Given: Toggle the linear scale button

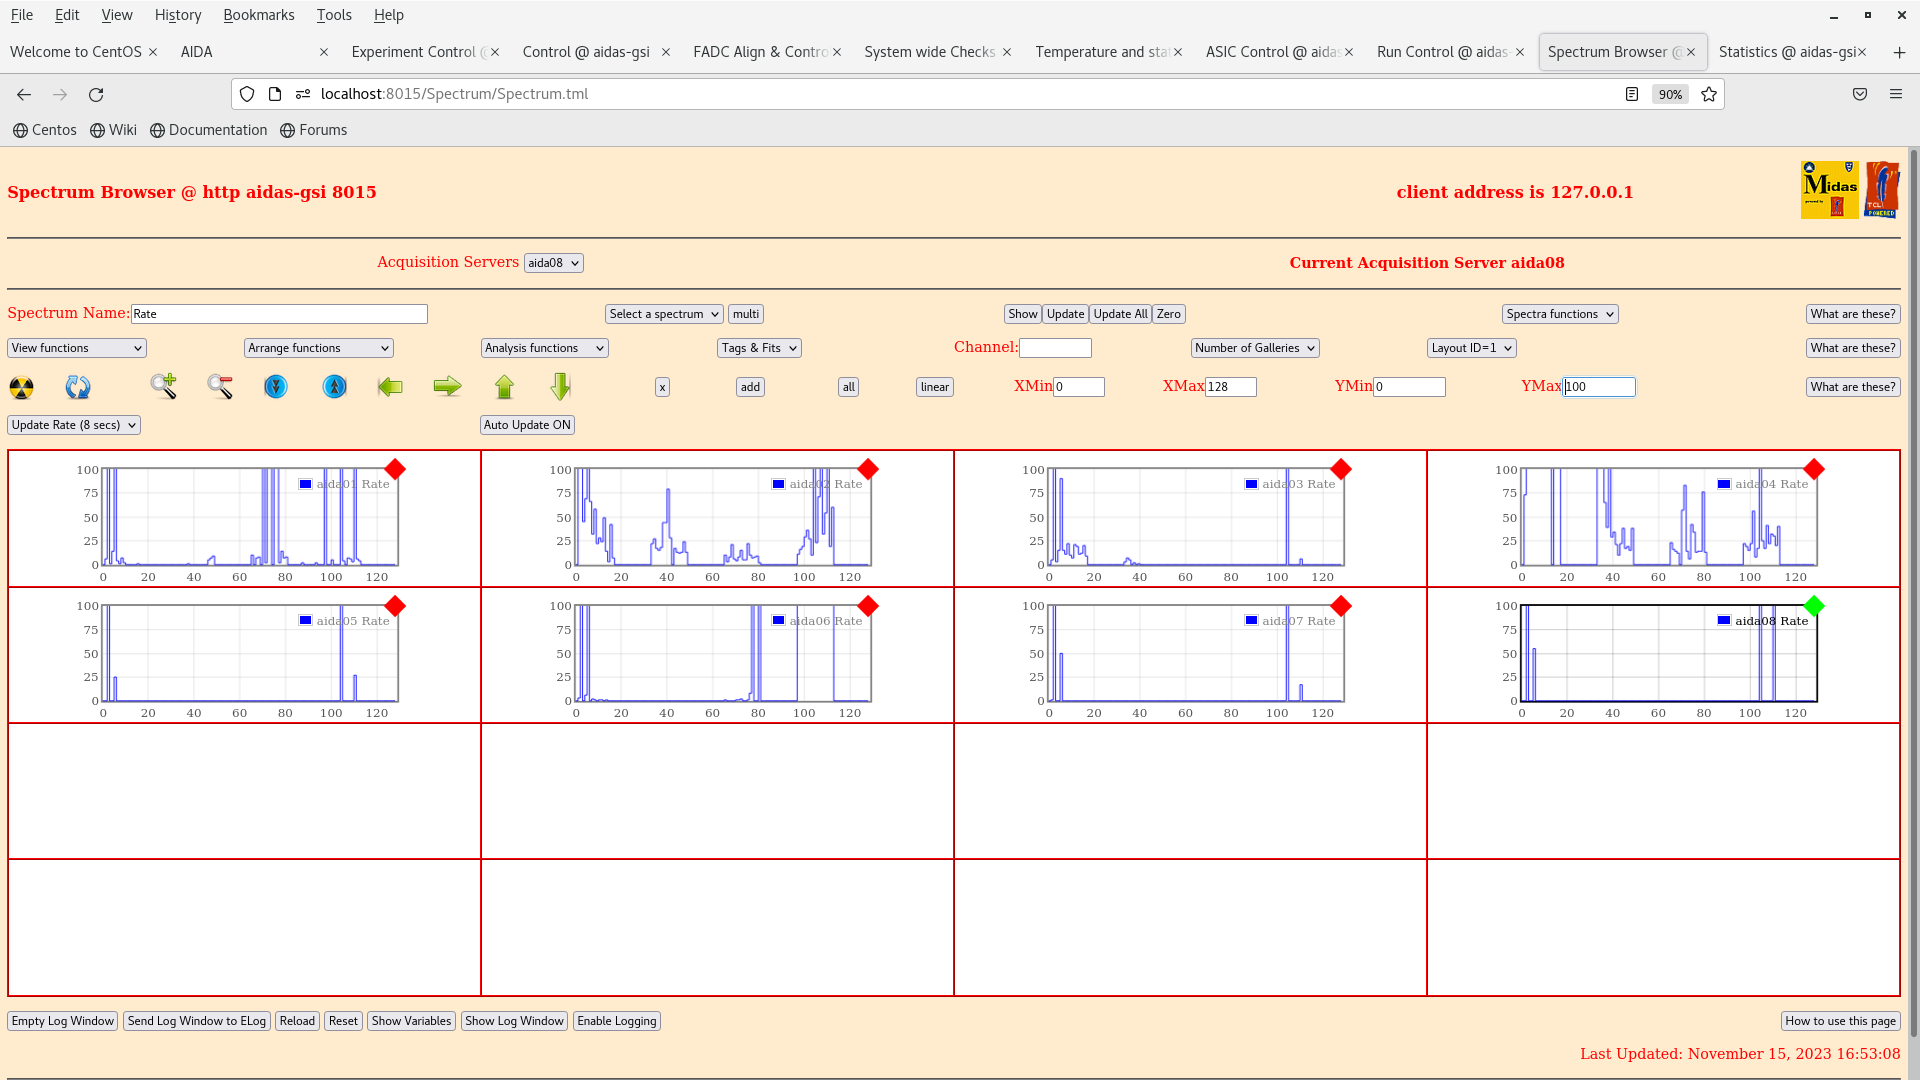Looking at the screenshot, I should click(x=934, y=387).
